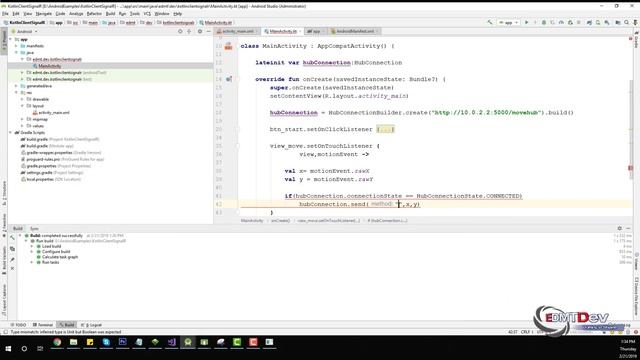This screenshot has height=360, width=640.
Task: Select MainActivity file in project tree
Action: pos(49,66)
